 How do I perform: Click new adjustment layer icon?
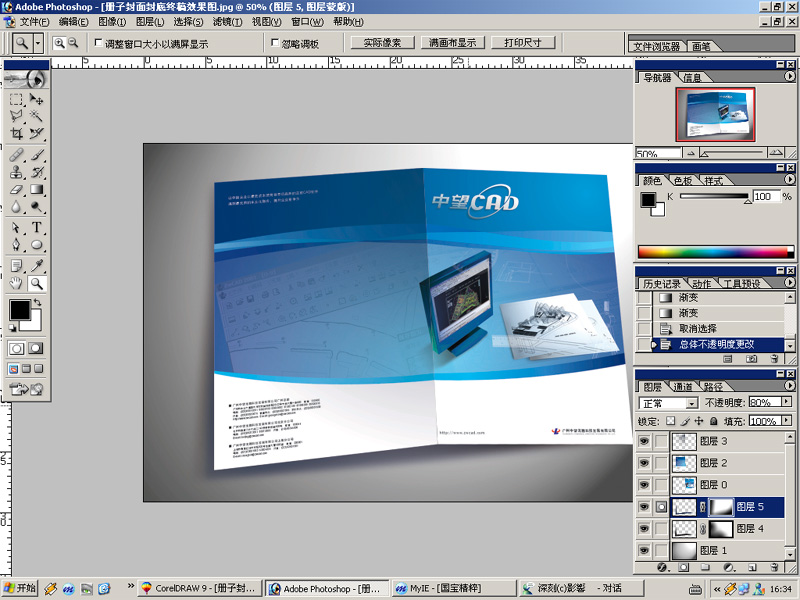[729, 567]
